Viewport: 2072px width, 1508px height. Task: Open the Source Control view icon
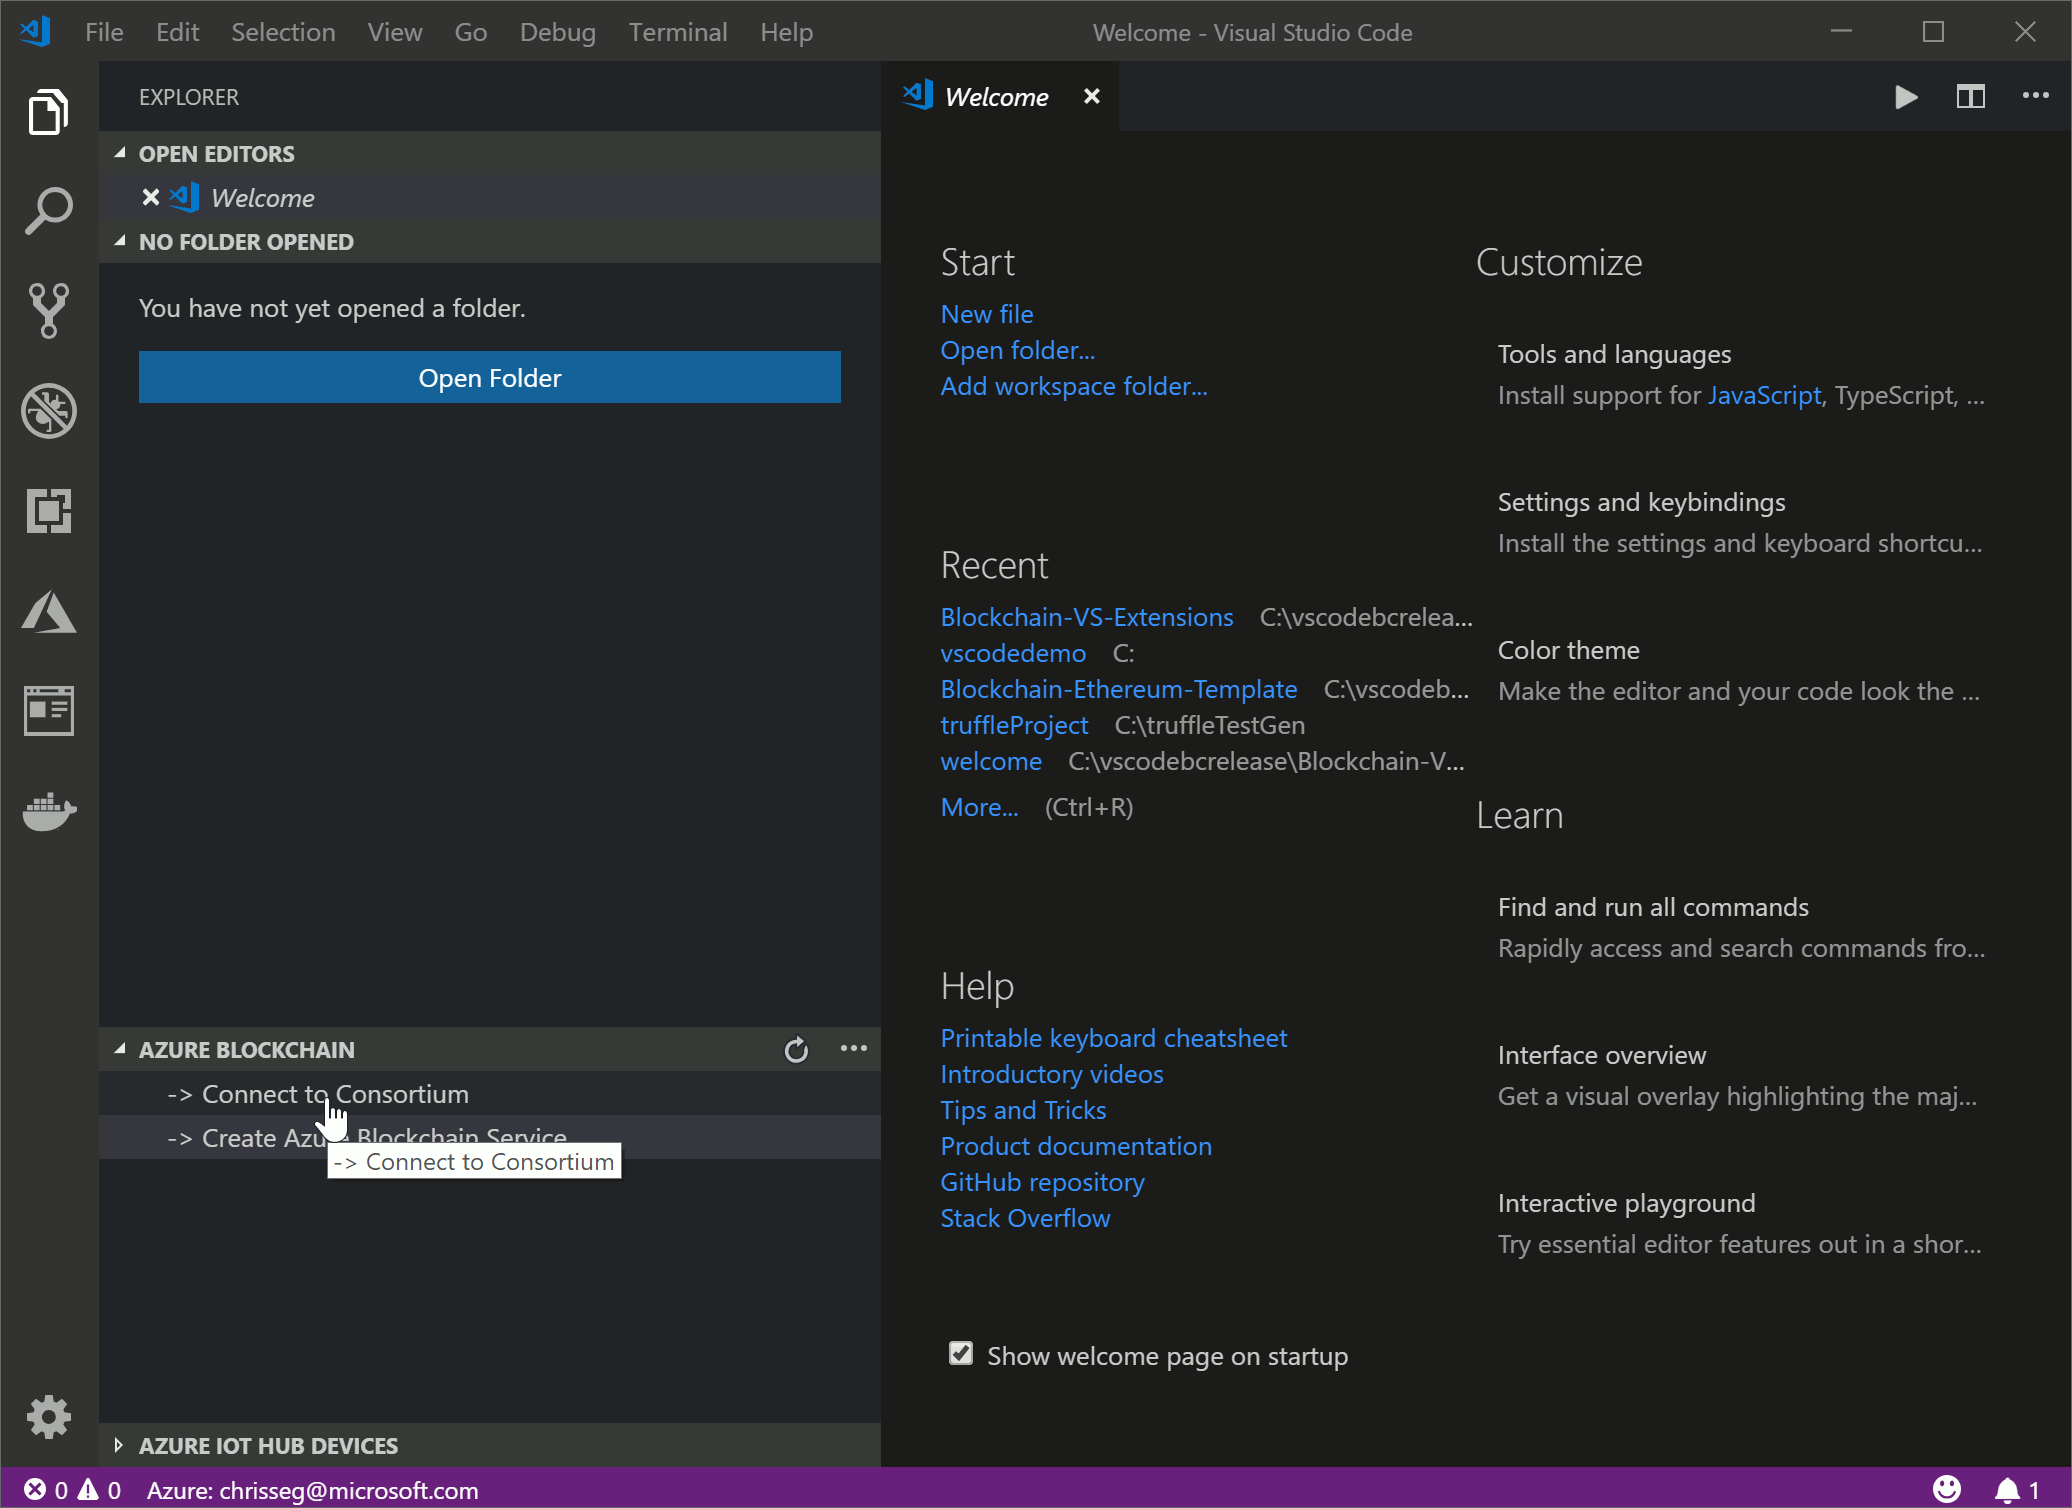48,310
